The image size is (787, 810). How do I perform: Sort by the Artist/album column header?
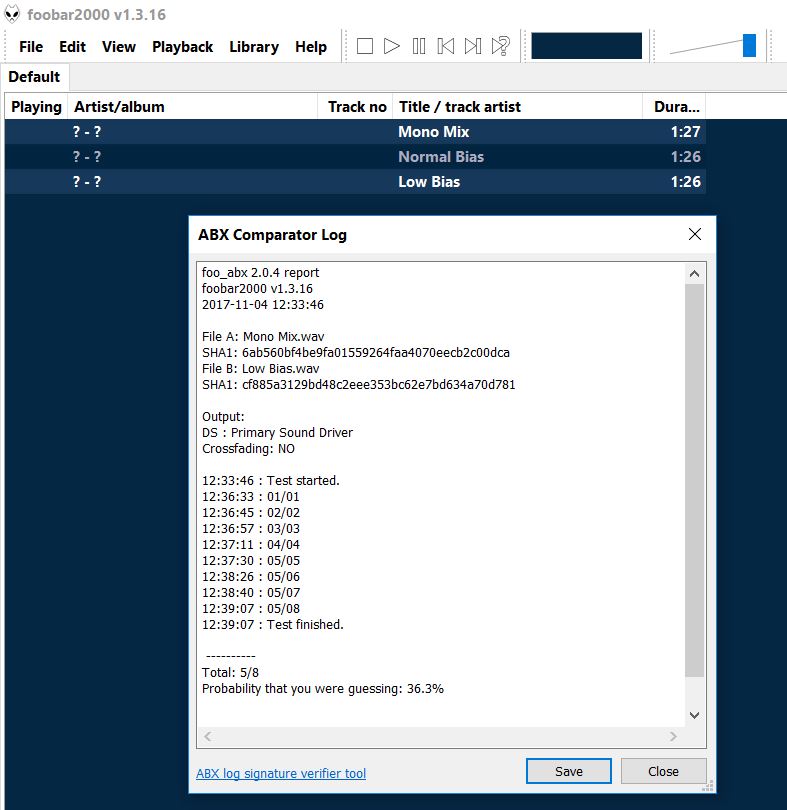pos(193,107)
